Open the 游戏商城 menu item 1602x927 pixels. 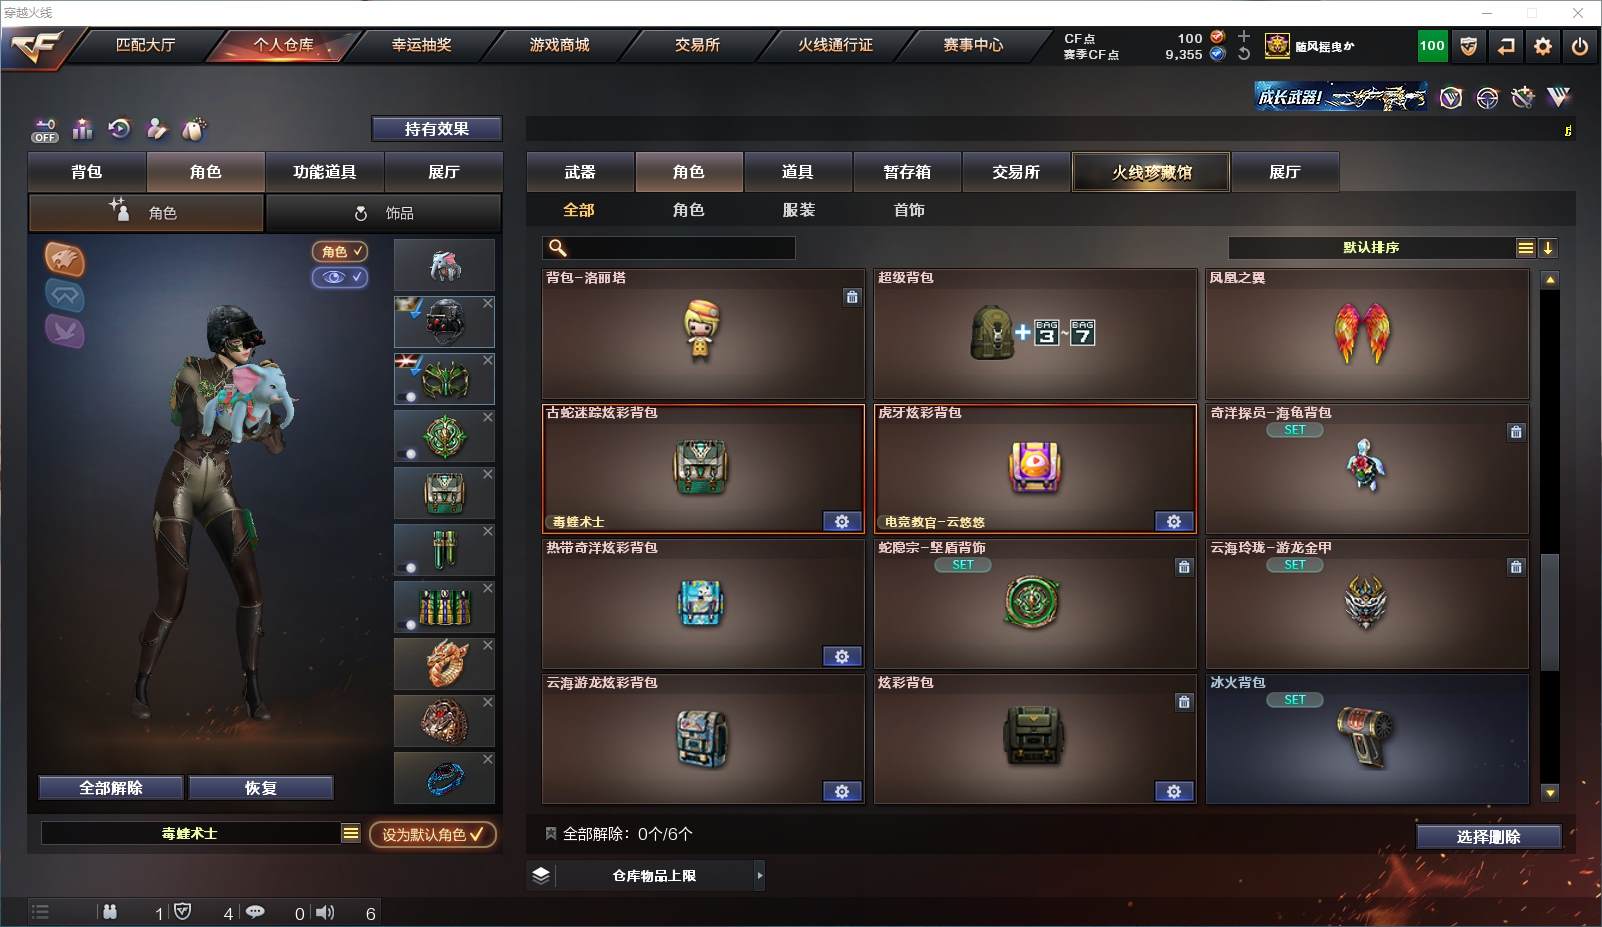click(x=559, y=45)
